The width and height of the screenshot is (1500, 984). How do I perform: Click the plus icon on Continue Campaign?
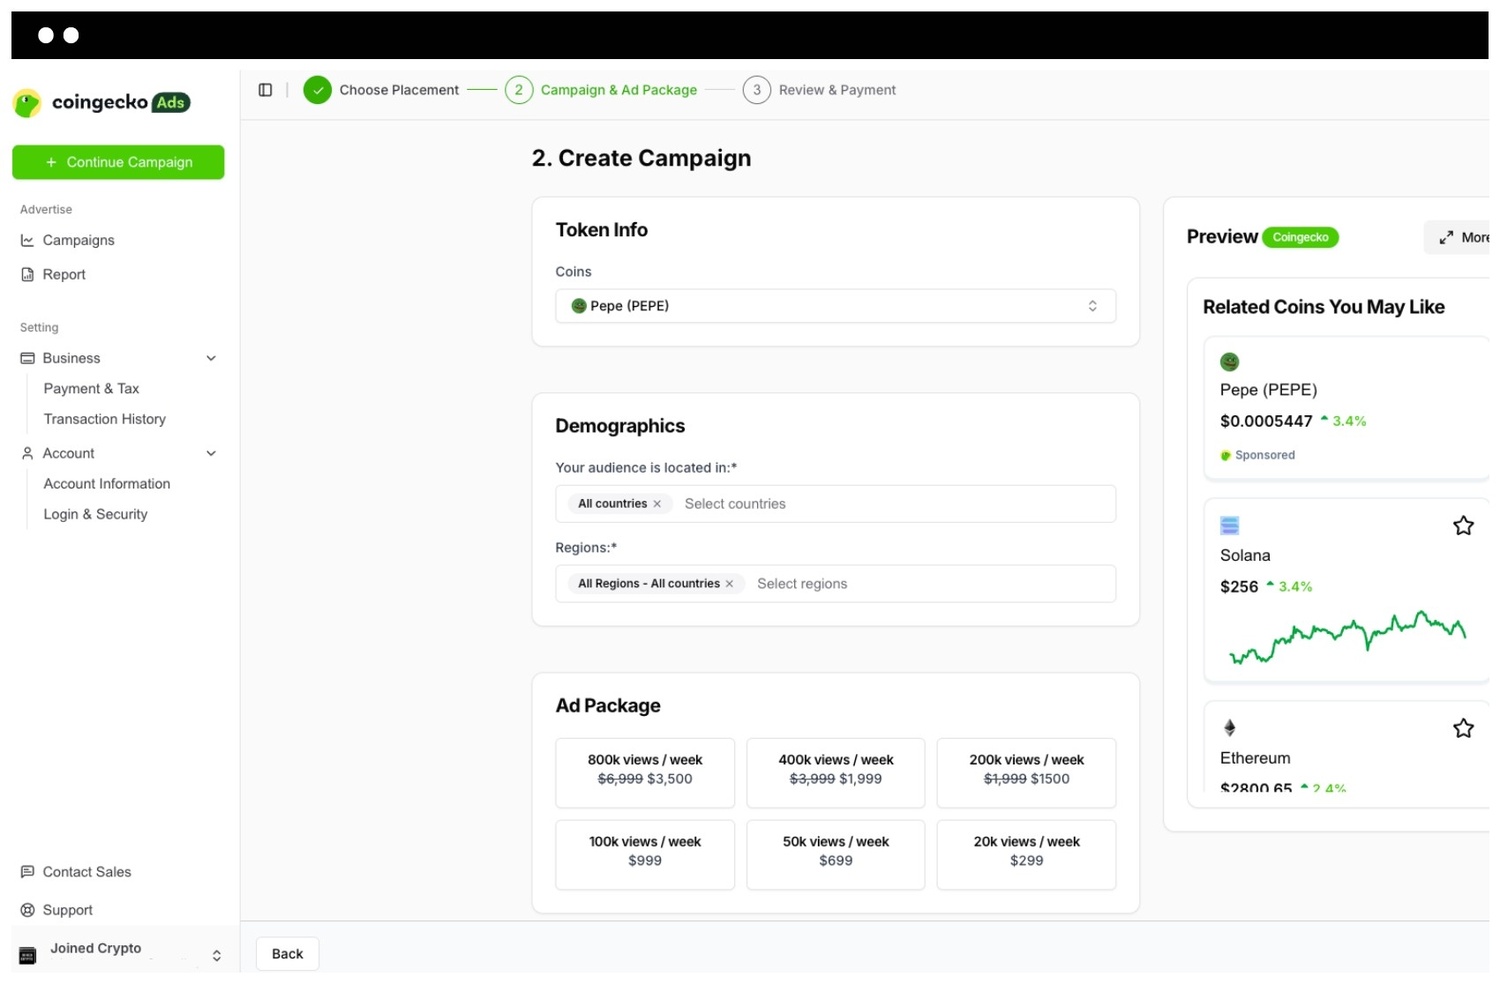click(51, 162)
